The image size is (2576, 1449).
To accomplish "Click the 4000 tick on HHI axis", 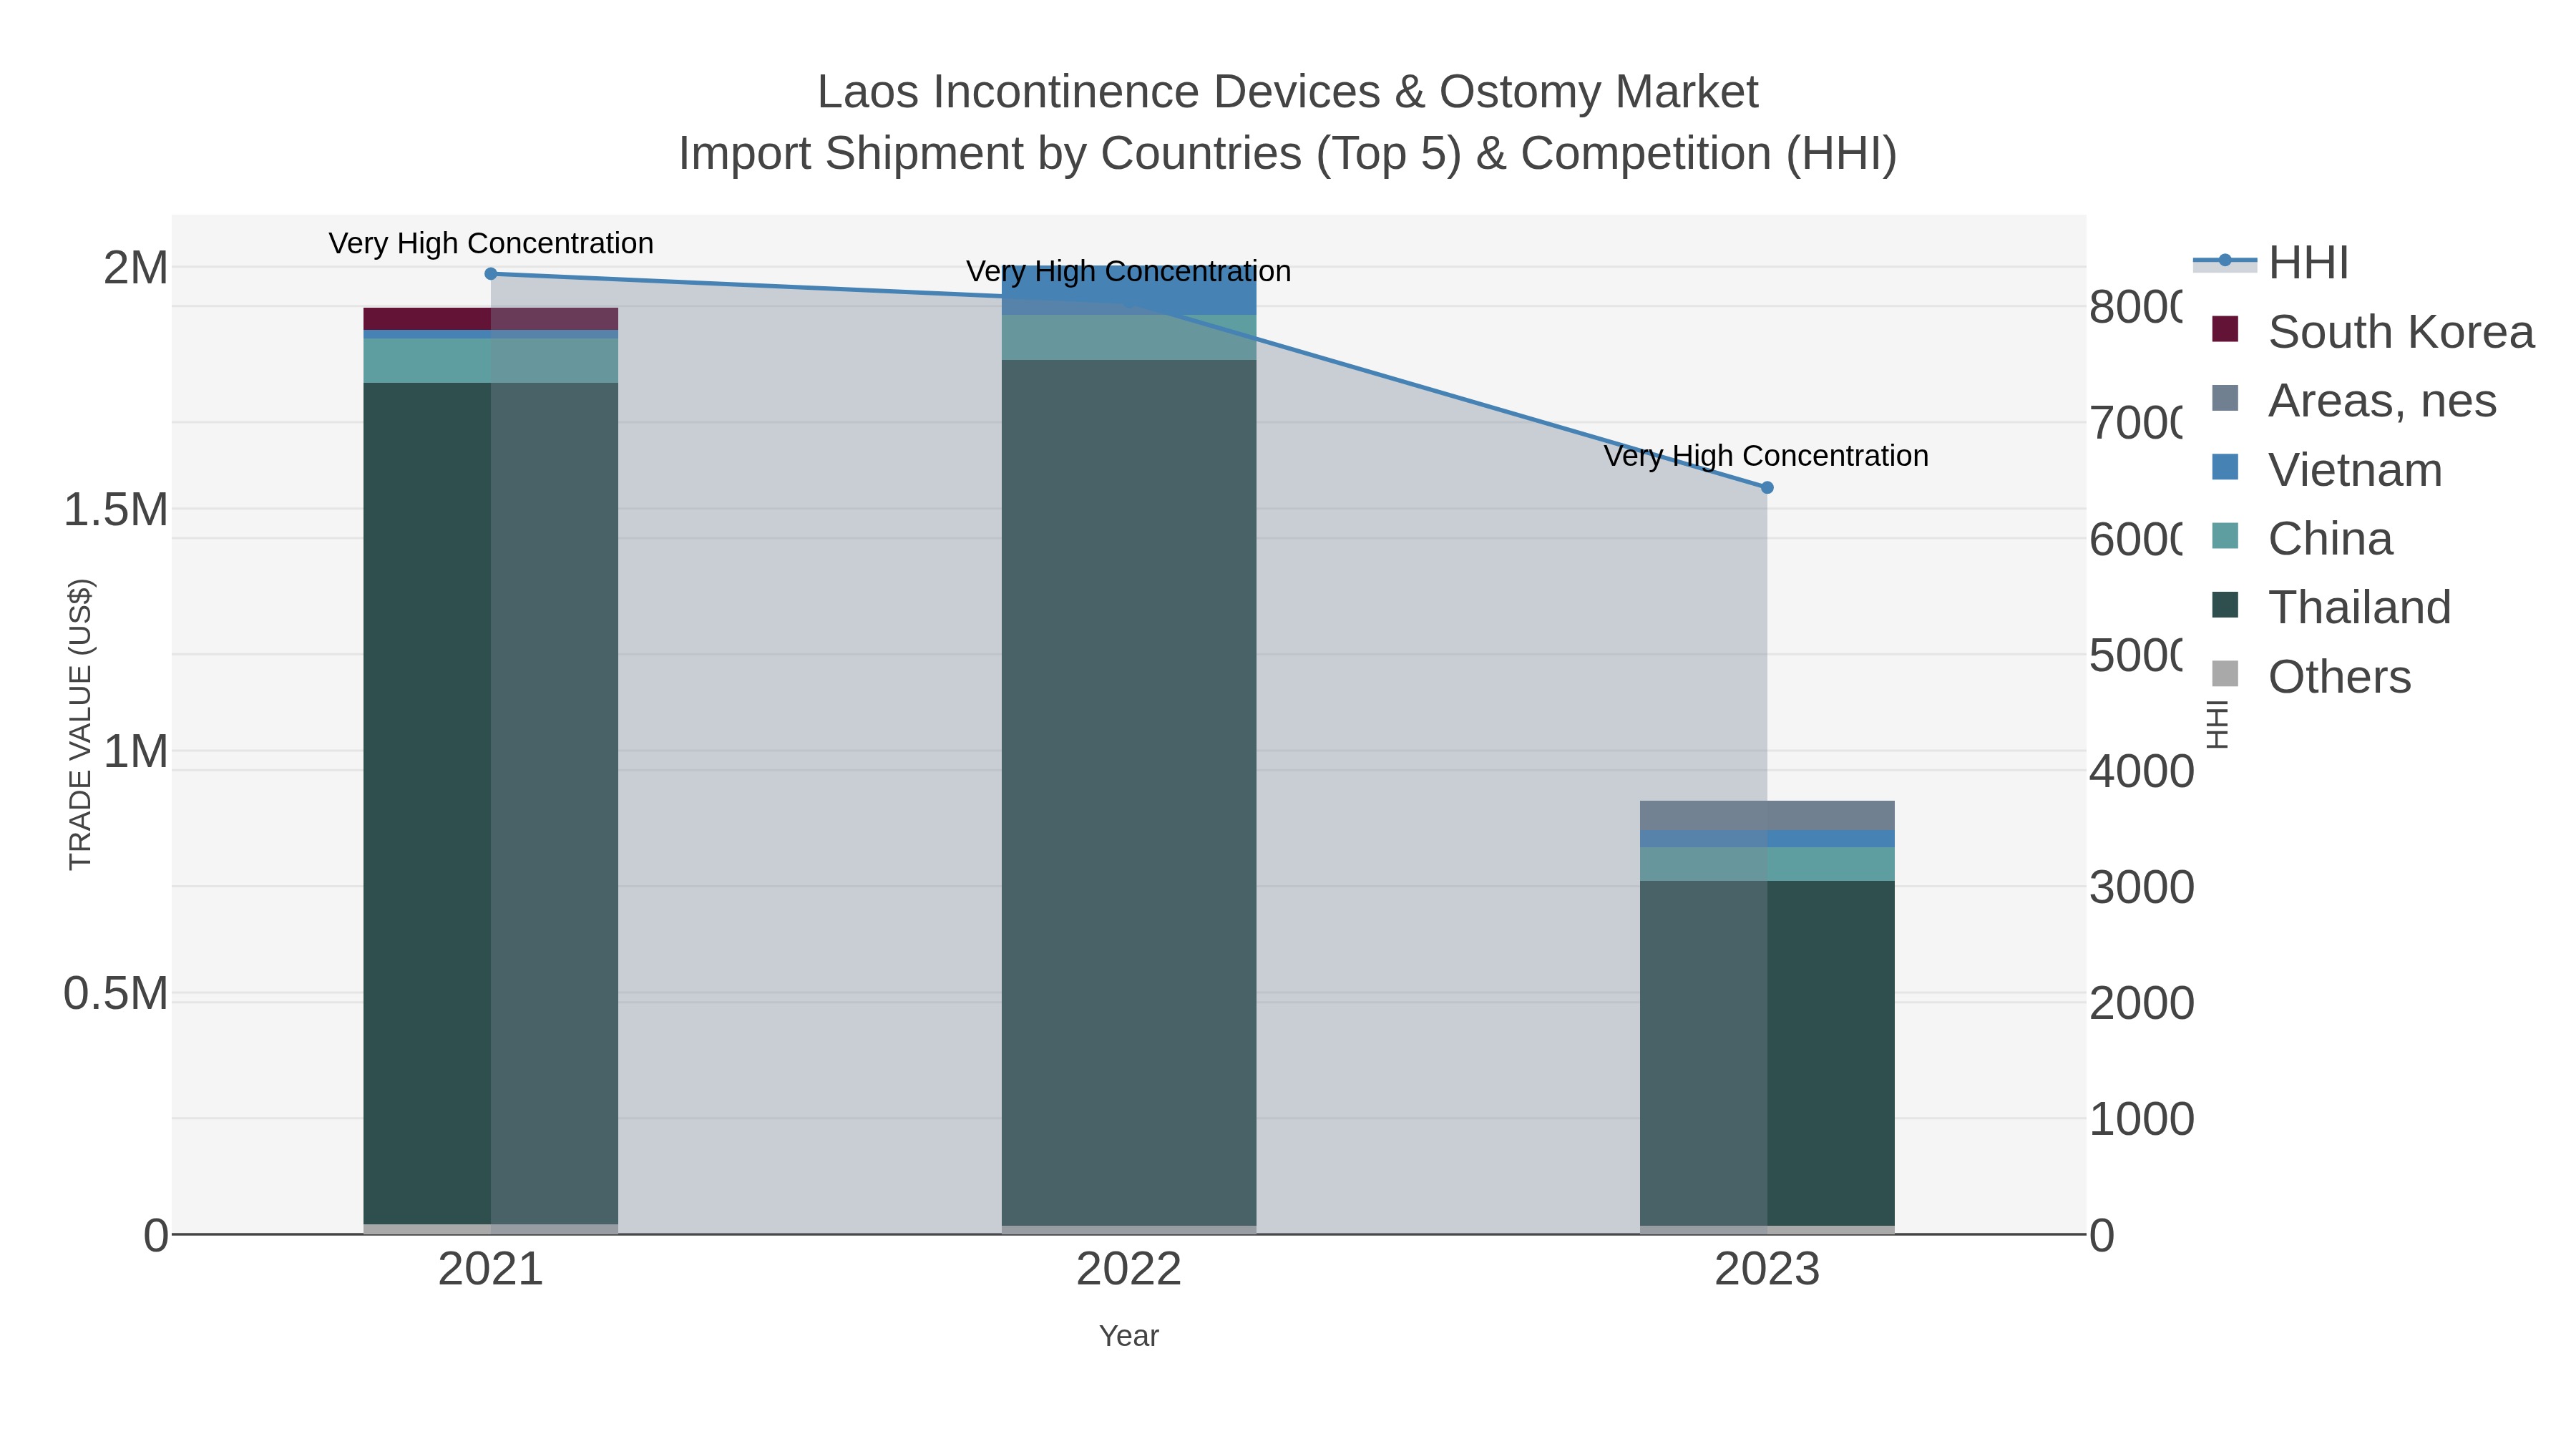I will point(2141,771).
